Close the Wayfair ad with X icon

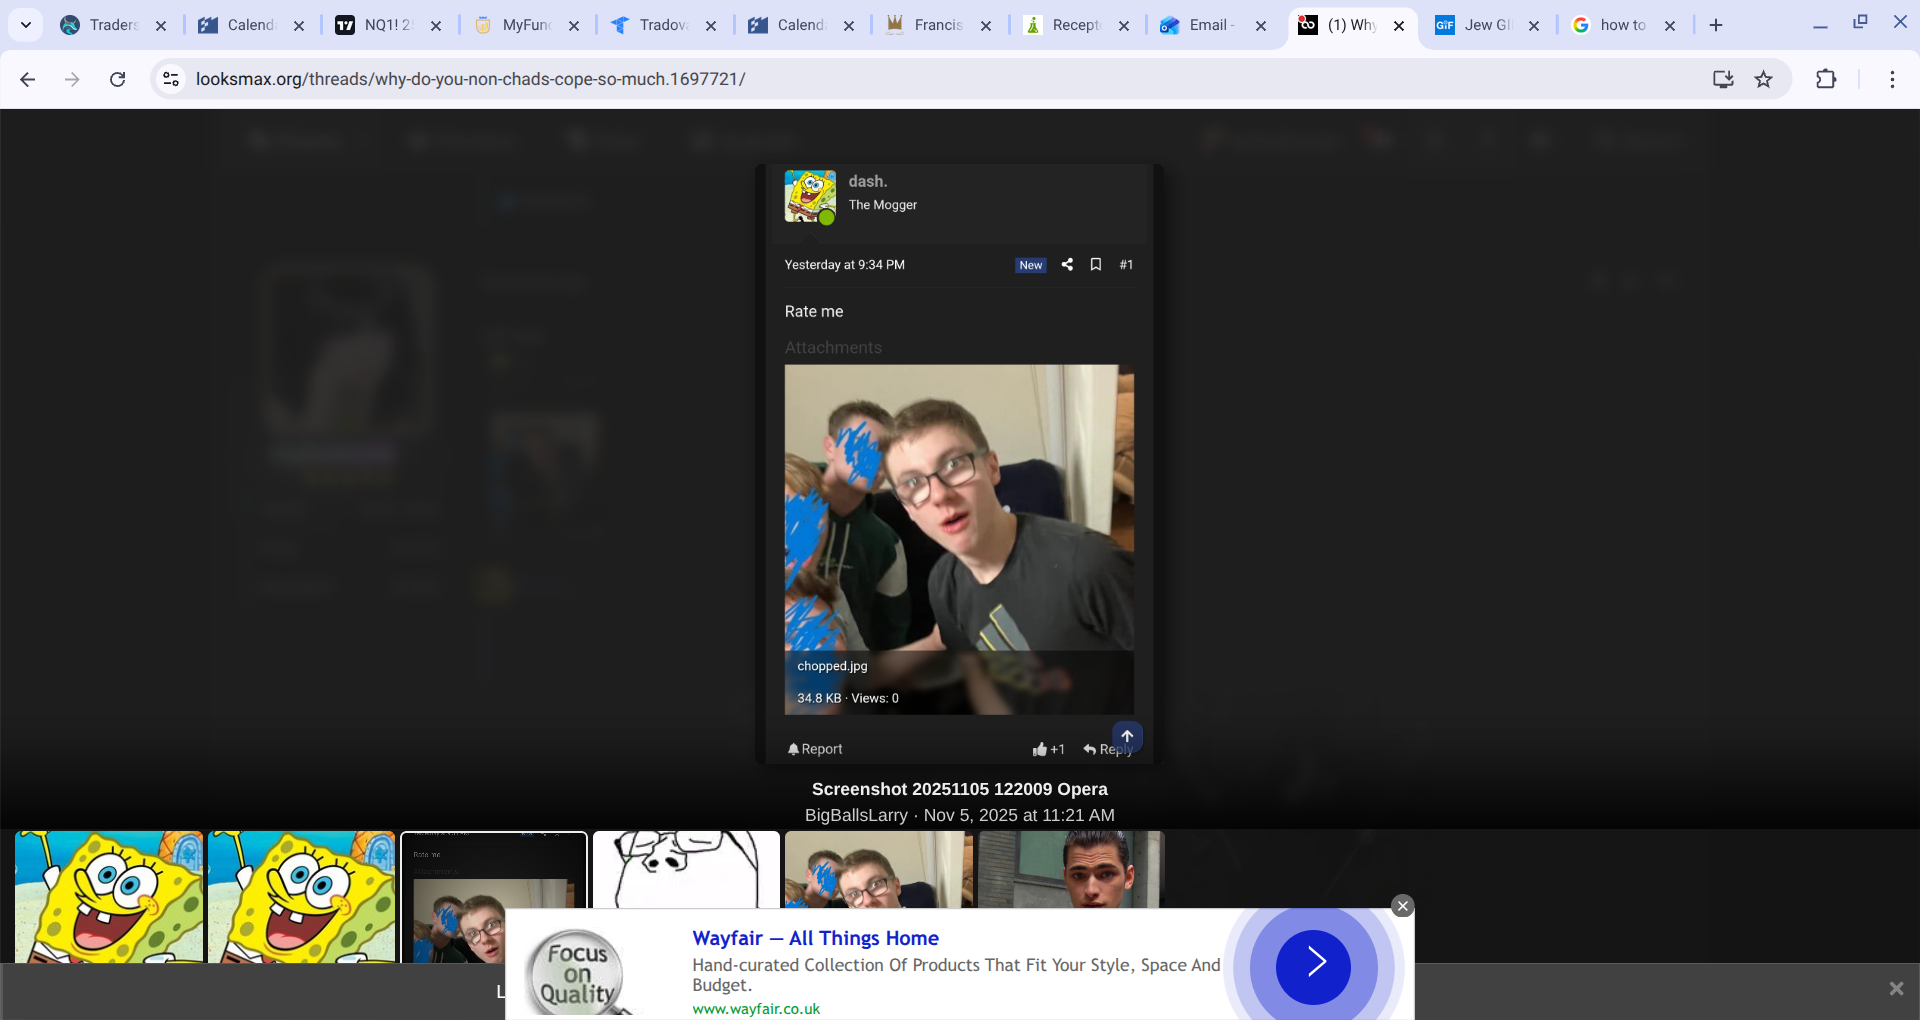tap(1402, 906)
